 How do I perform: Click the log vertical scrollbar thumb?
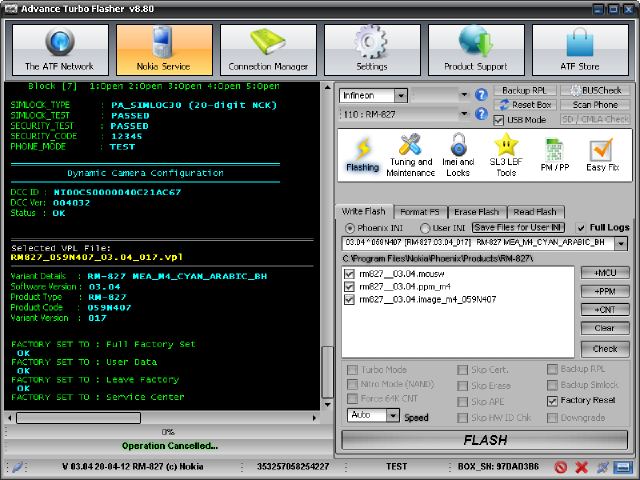[327, 372]
